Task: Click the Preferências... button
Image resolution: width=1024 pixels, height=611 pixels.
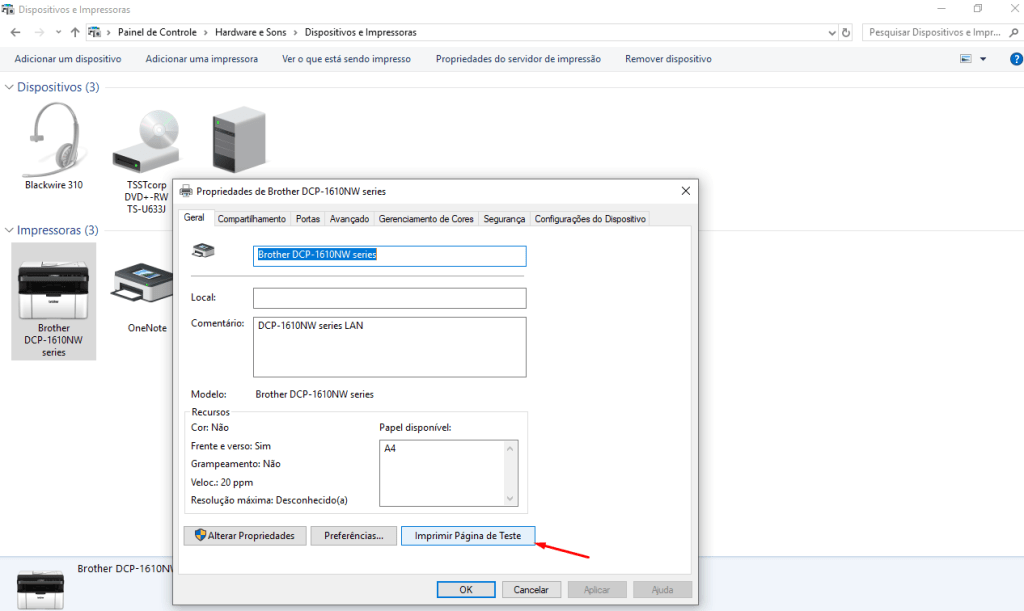Action: 353,536
